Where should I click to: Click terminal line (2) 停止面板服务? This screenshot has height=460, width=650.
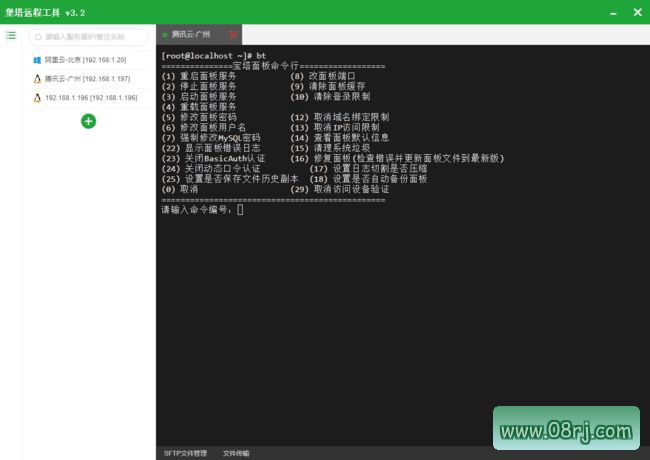click(199, 87)
